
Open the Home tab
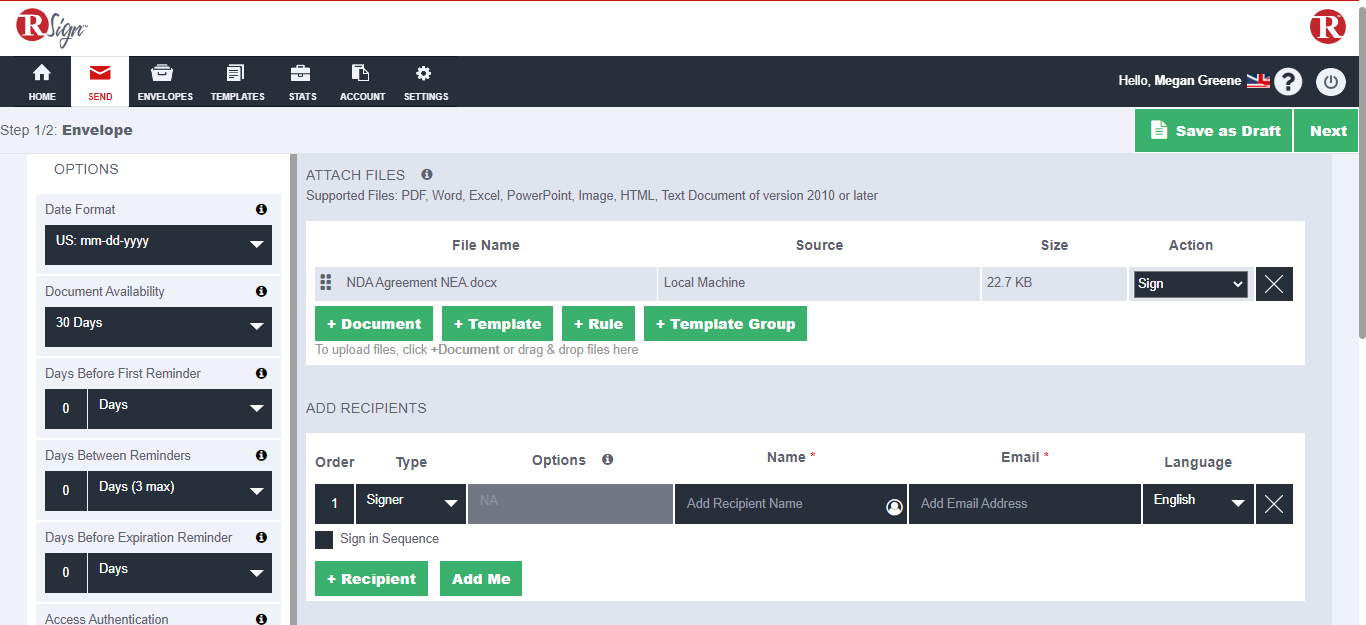point(42,82)
